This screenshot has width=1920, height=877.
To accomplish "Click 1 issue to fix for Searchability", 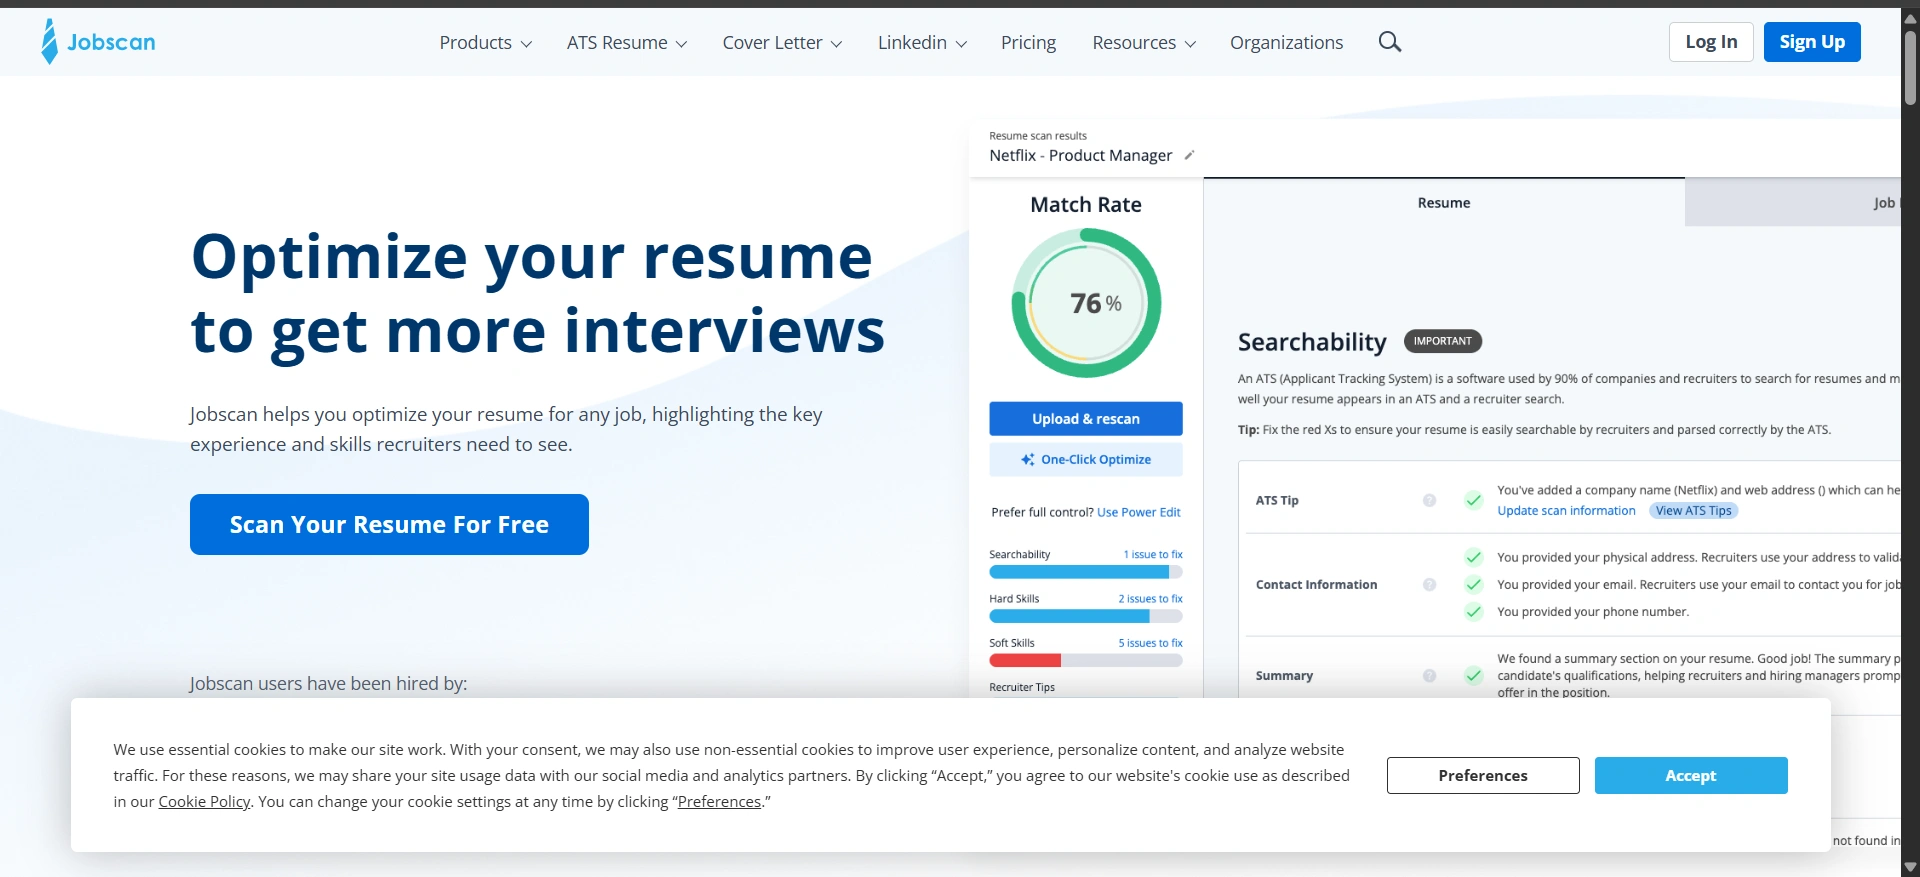I will (x=1153, y=554).
